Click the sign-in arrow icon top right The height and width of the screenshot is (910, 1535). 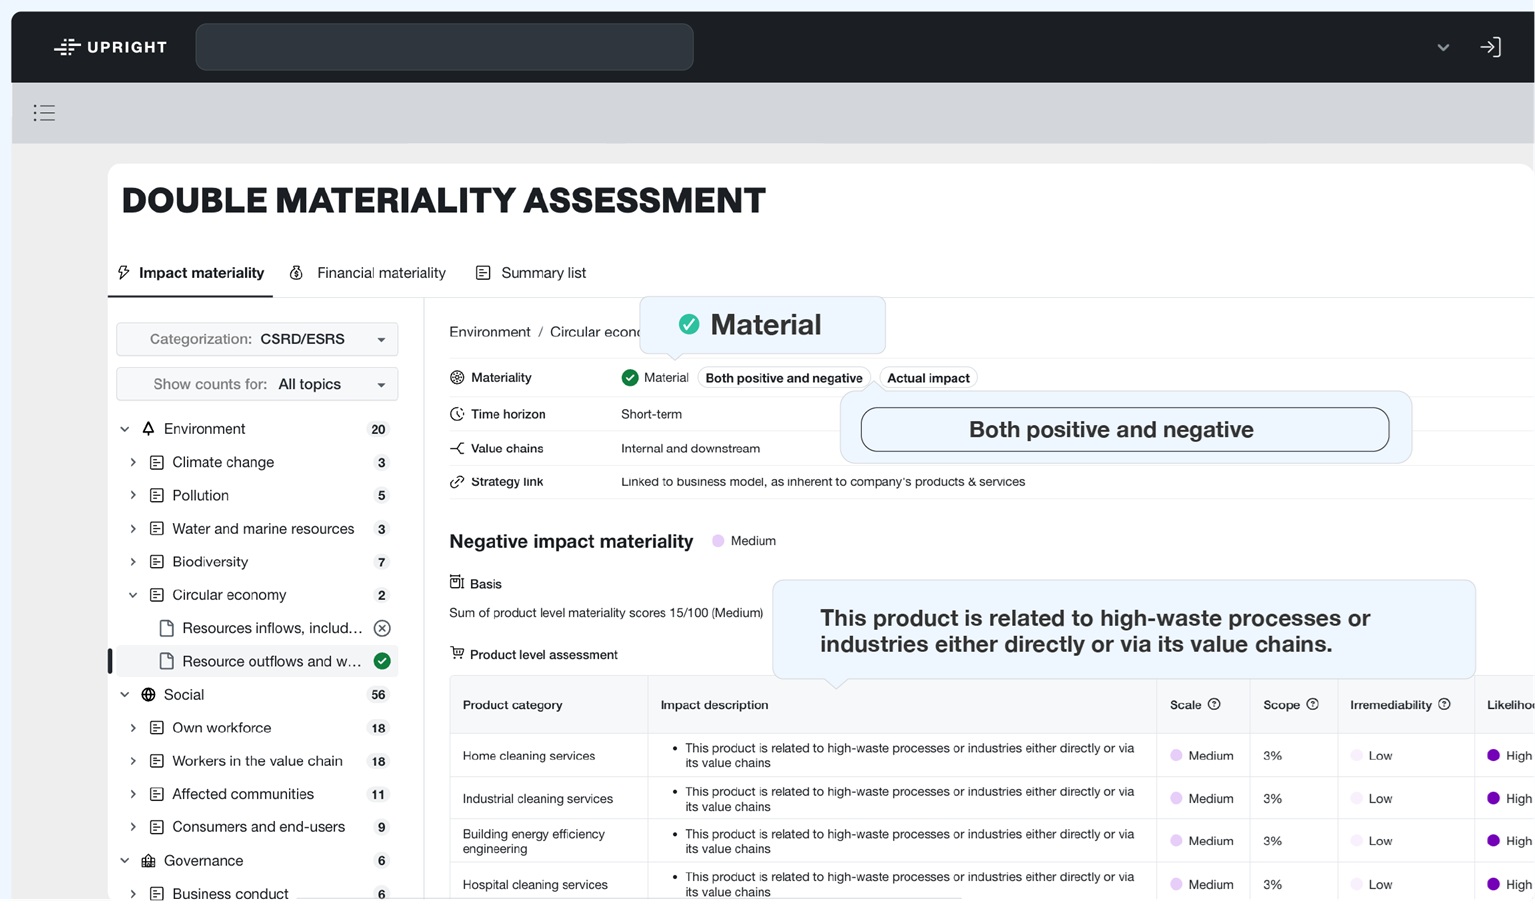pos(1490,46)
